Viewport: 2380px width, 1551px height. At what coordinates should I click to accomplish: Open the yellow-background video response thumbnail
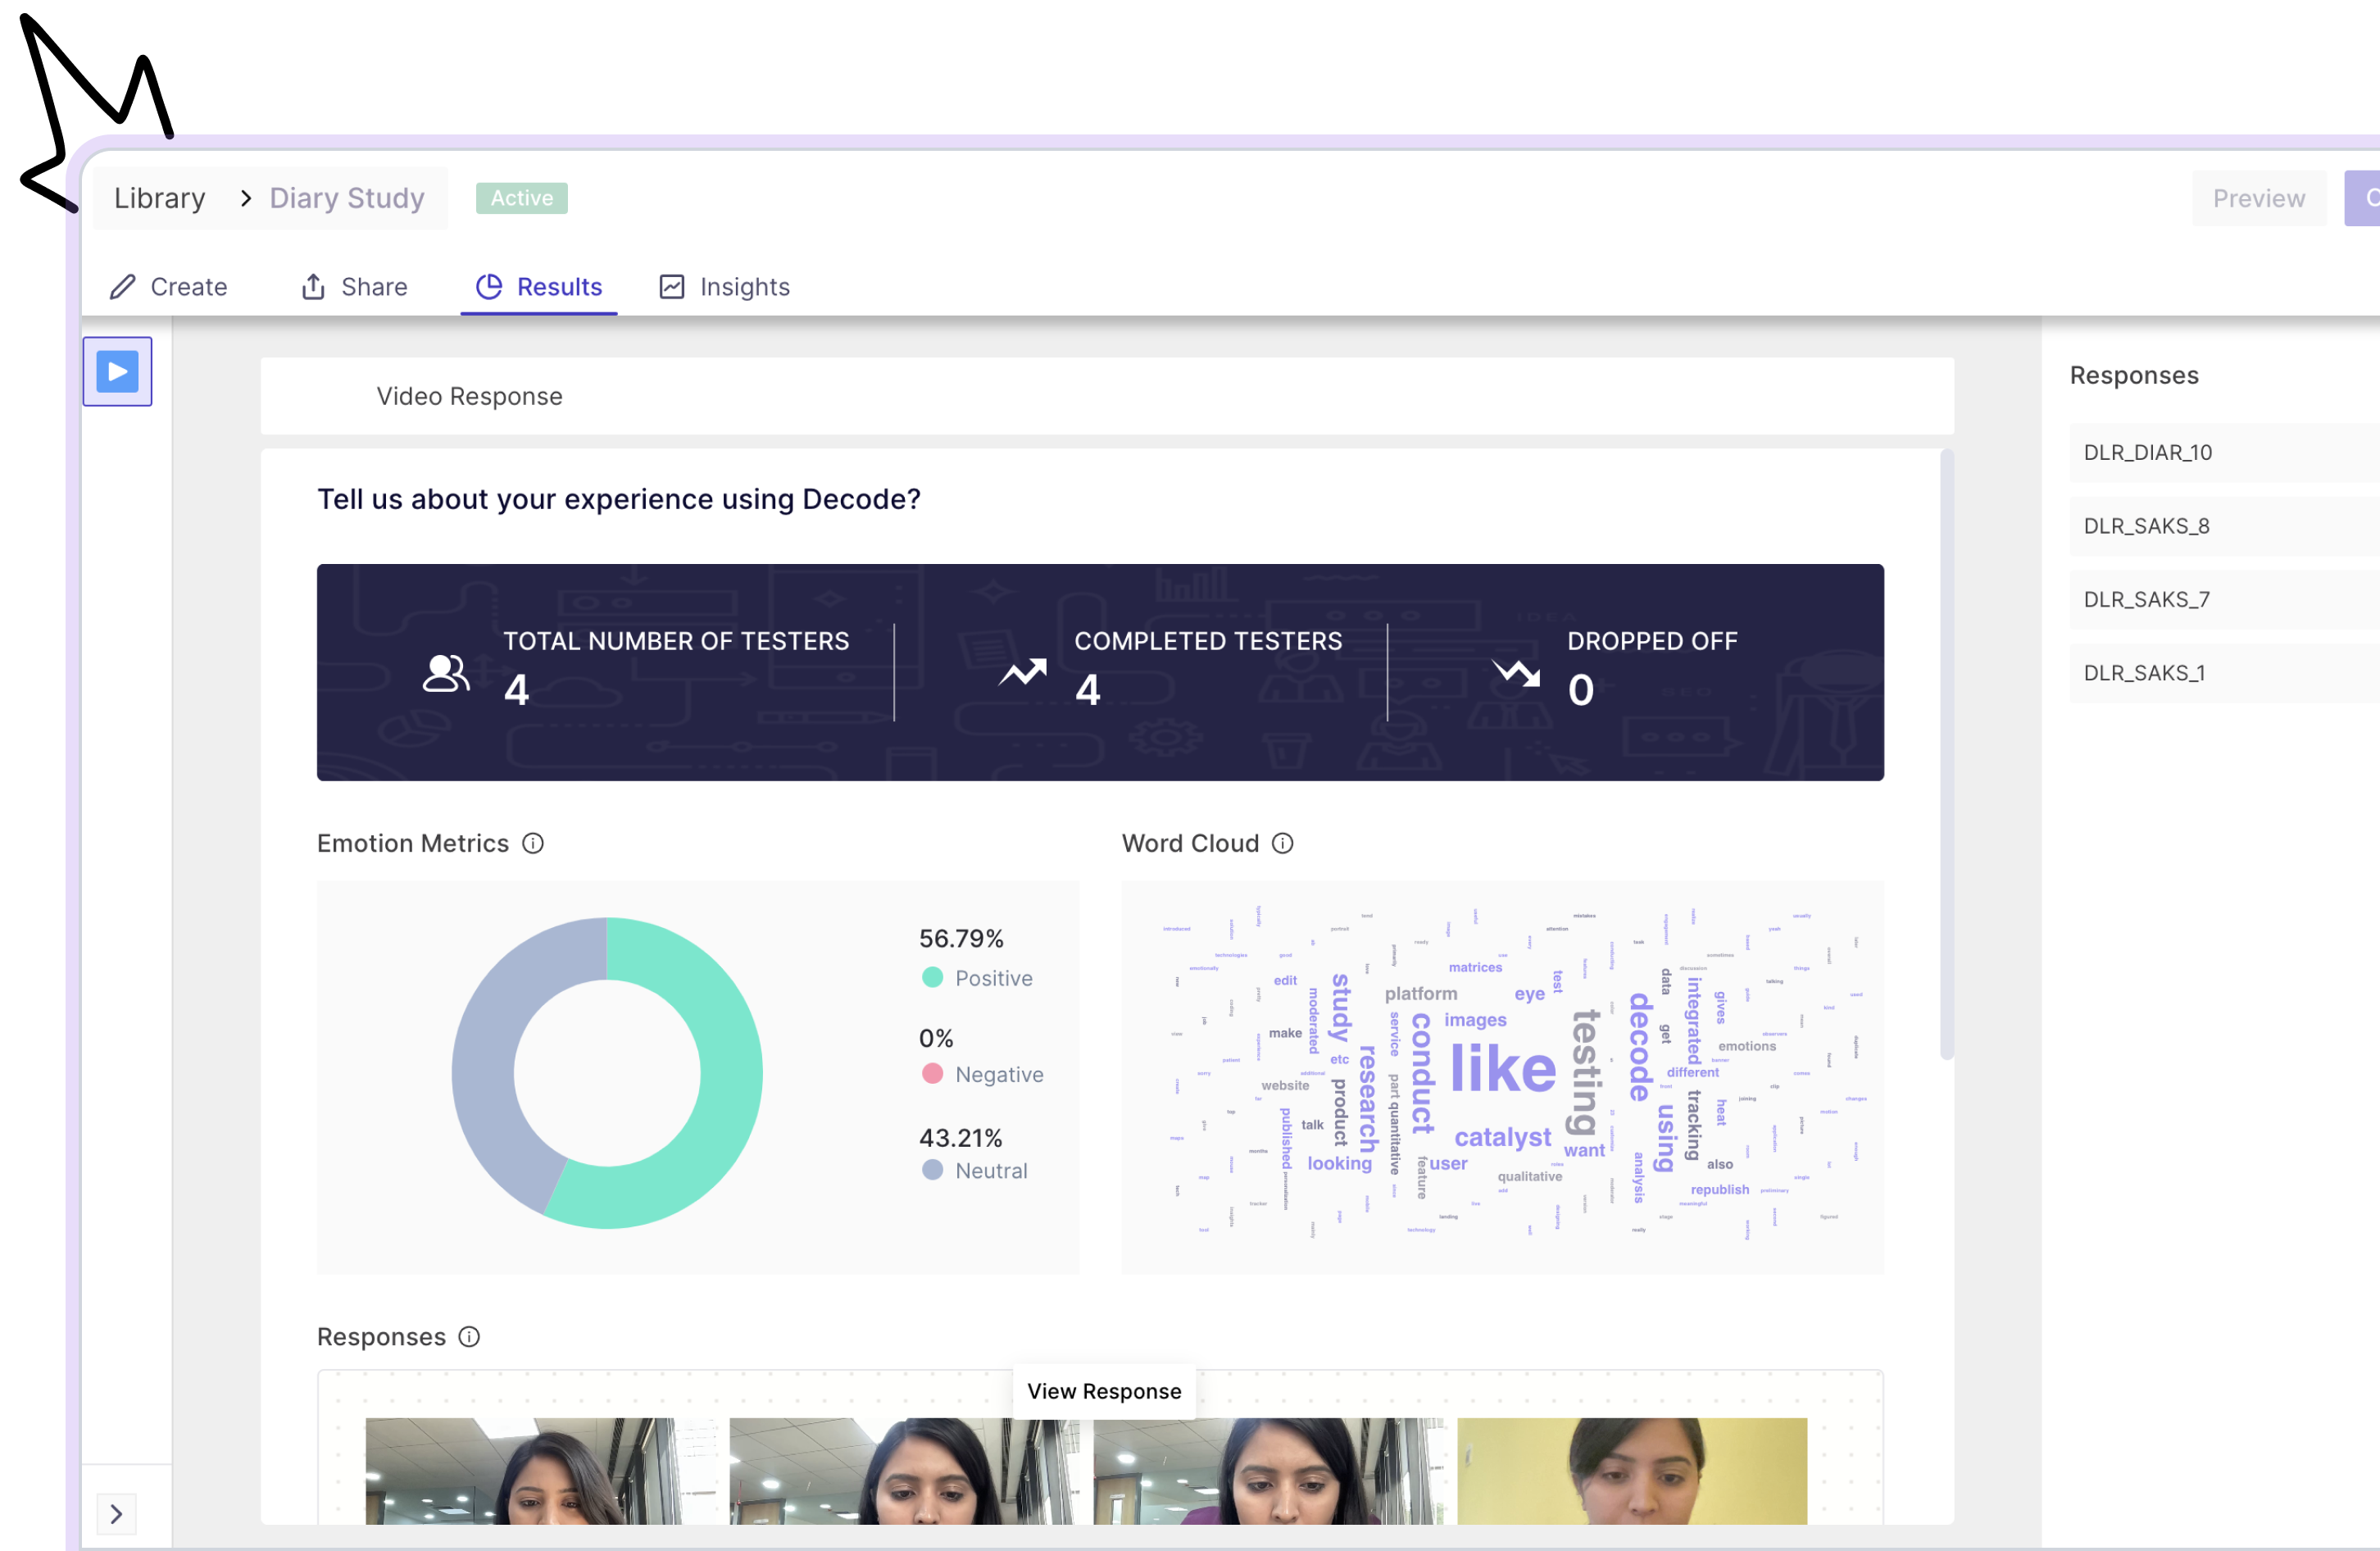coord(1632,1471)
